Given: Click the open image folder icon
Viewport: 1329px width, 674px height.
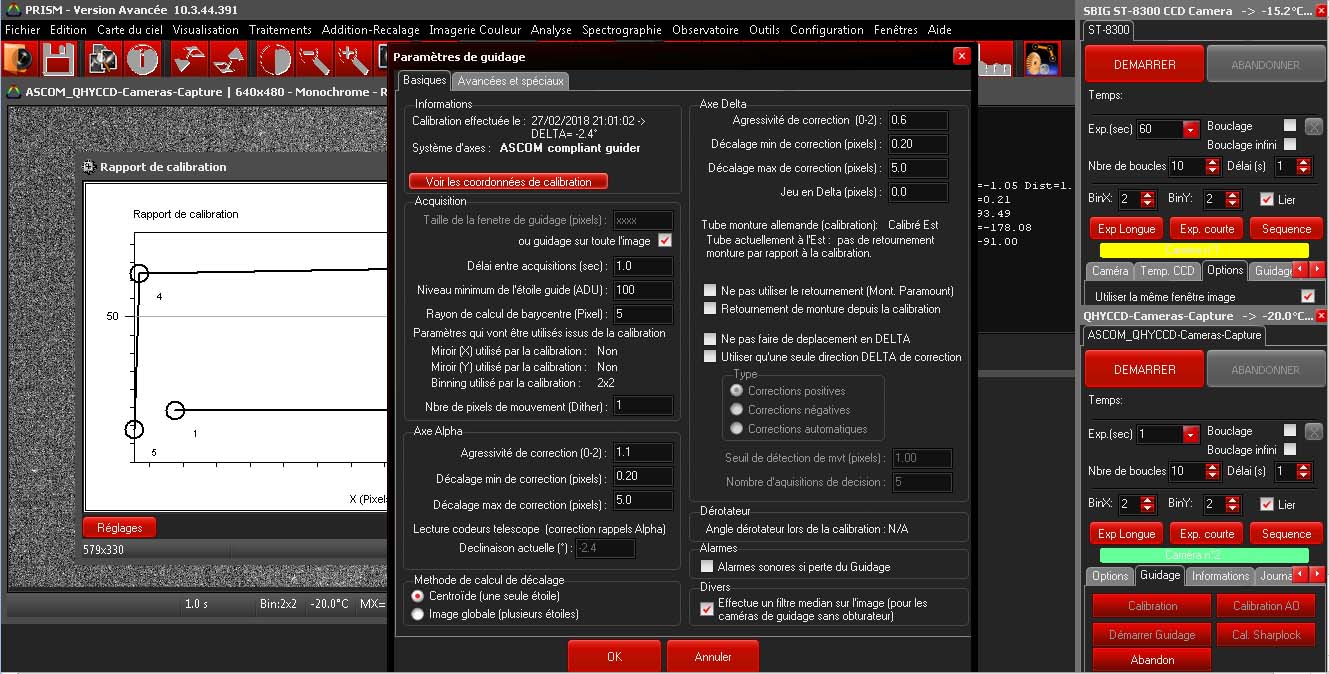Looking at the screenshot, I should [19, 59].
